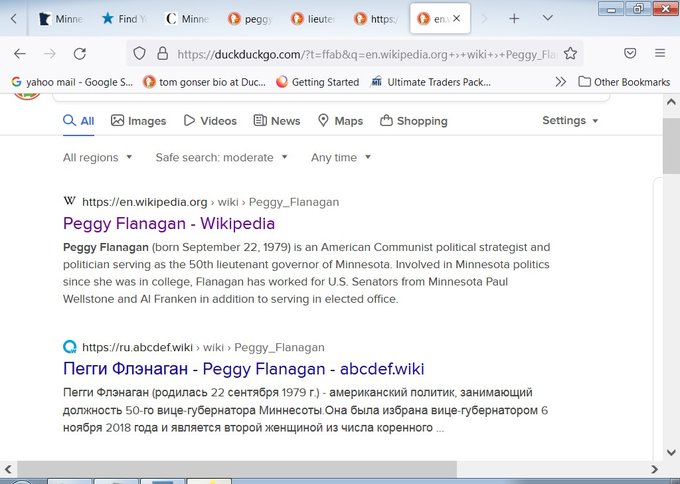Reload the current page
The image size is (680, 484).
(80, 54)
